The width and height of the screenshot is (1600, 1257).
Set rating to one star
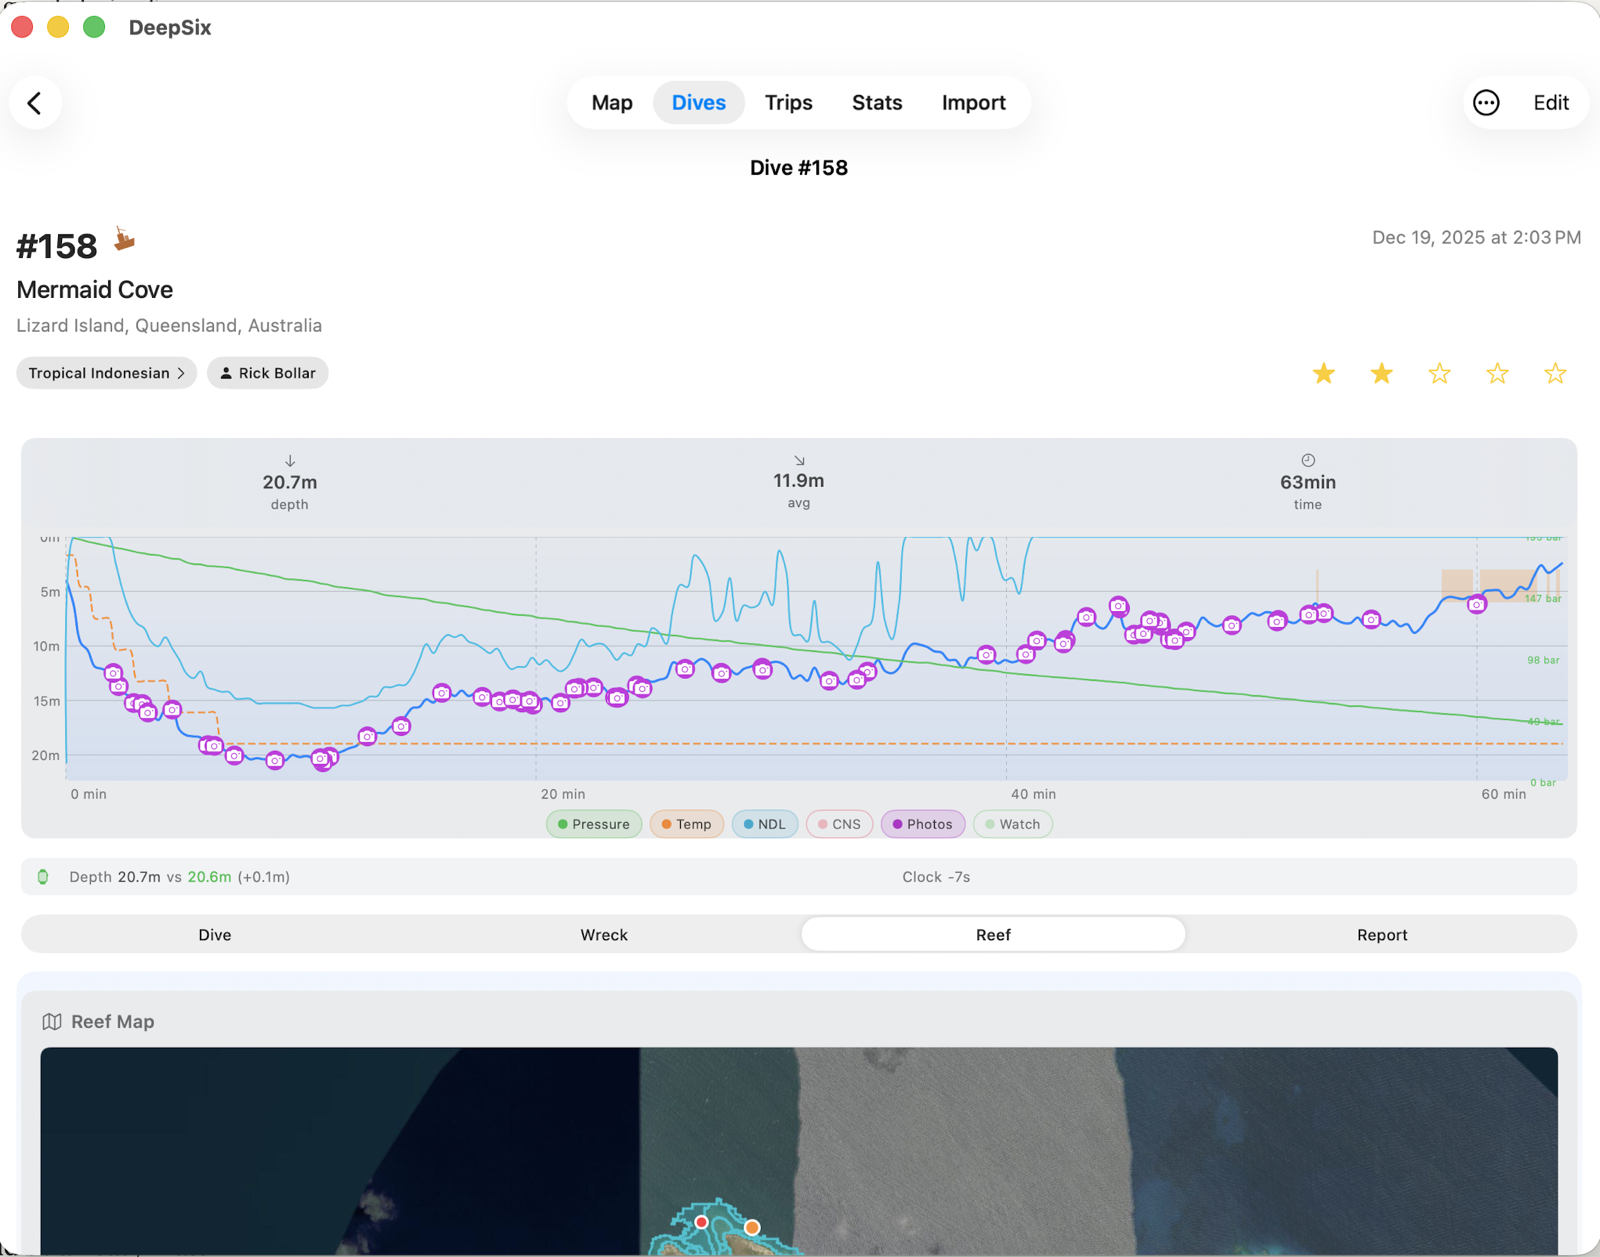click(x=1324, y=374)
